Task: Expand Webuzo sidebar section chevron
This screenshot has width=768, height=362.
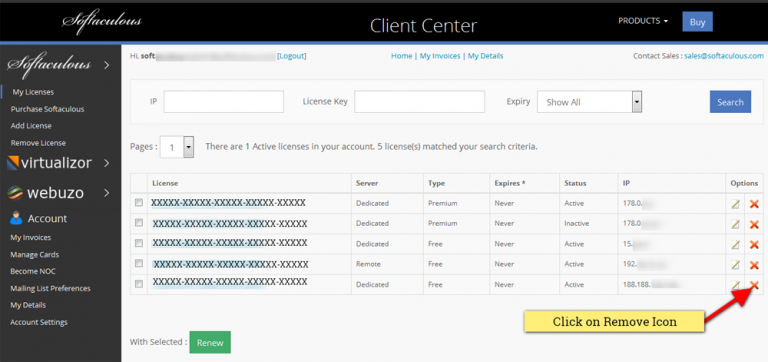Action: click(x=107, y=193)
